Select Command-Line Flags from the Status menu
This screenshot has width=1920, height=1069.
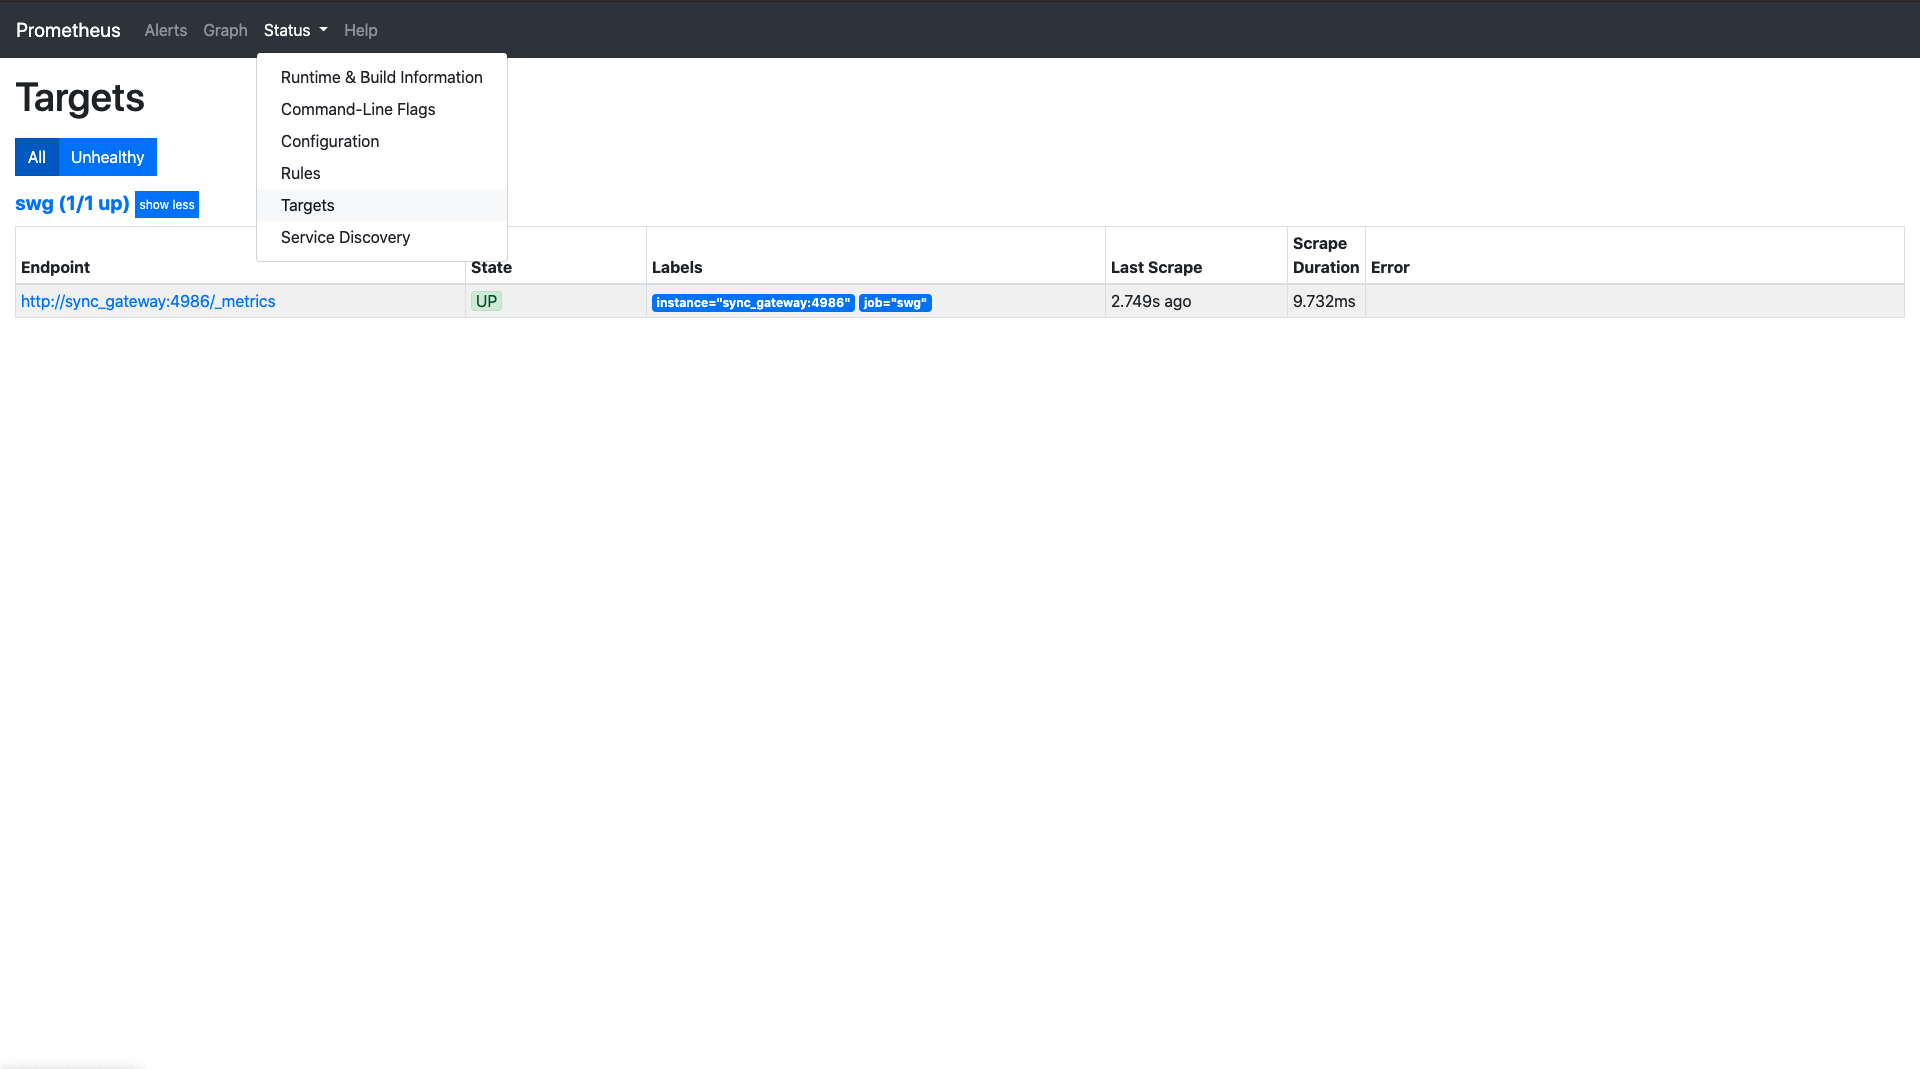(357, 109)
